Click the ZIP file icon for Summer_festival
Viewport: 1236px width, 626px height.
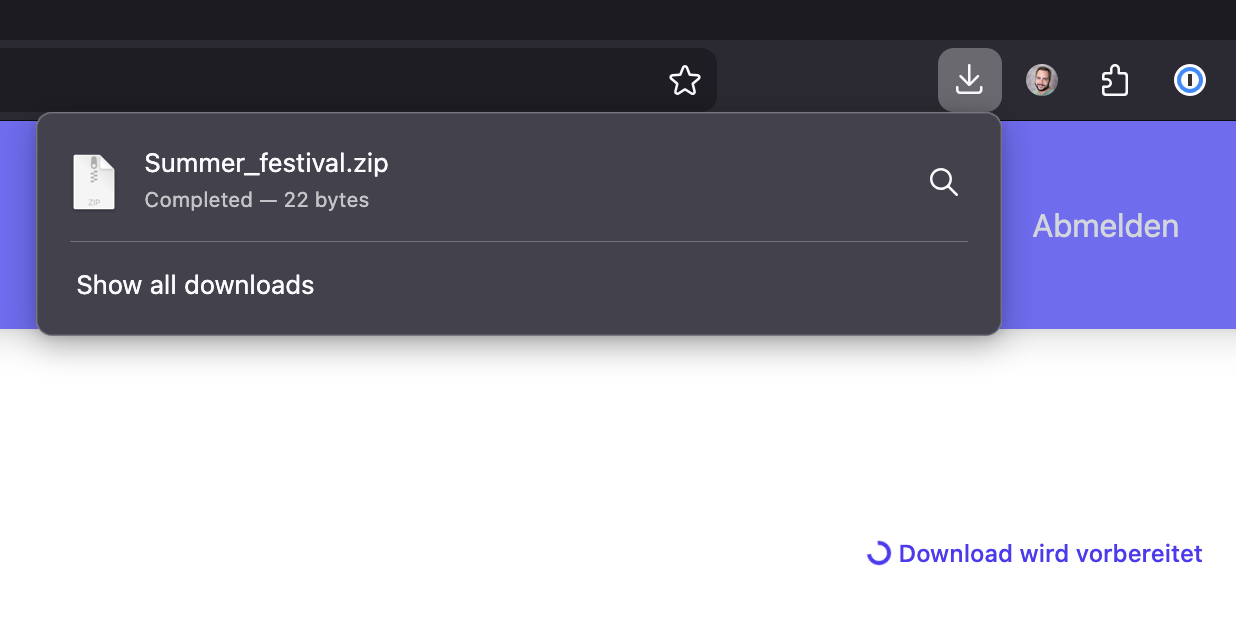[x=94, y=182]
